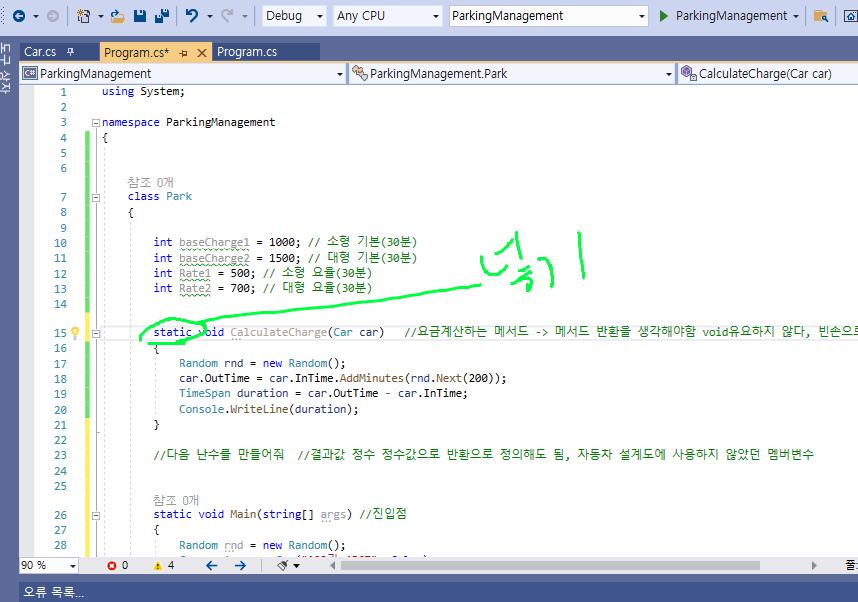This screenshot has width=858, height=602.
Task: Collapse the CalculateCharge method block
Action: point(96,333)
